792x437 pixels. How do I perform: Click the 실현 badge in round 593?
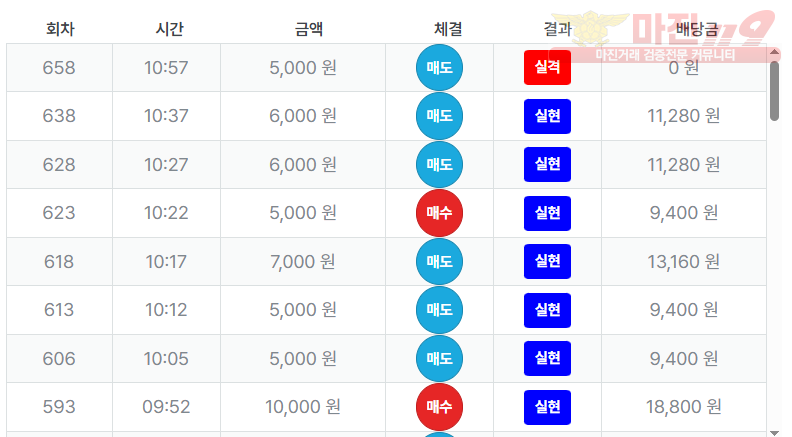coord(547,407)
